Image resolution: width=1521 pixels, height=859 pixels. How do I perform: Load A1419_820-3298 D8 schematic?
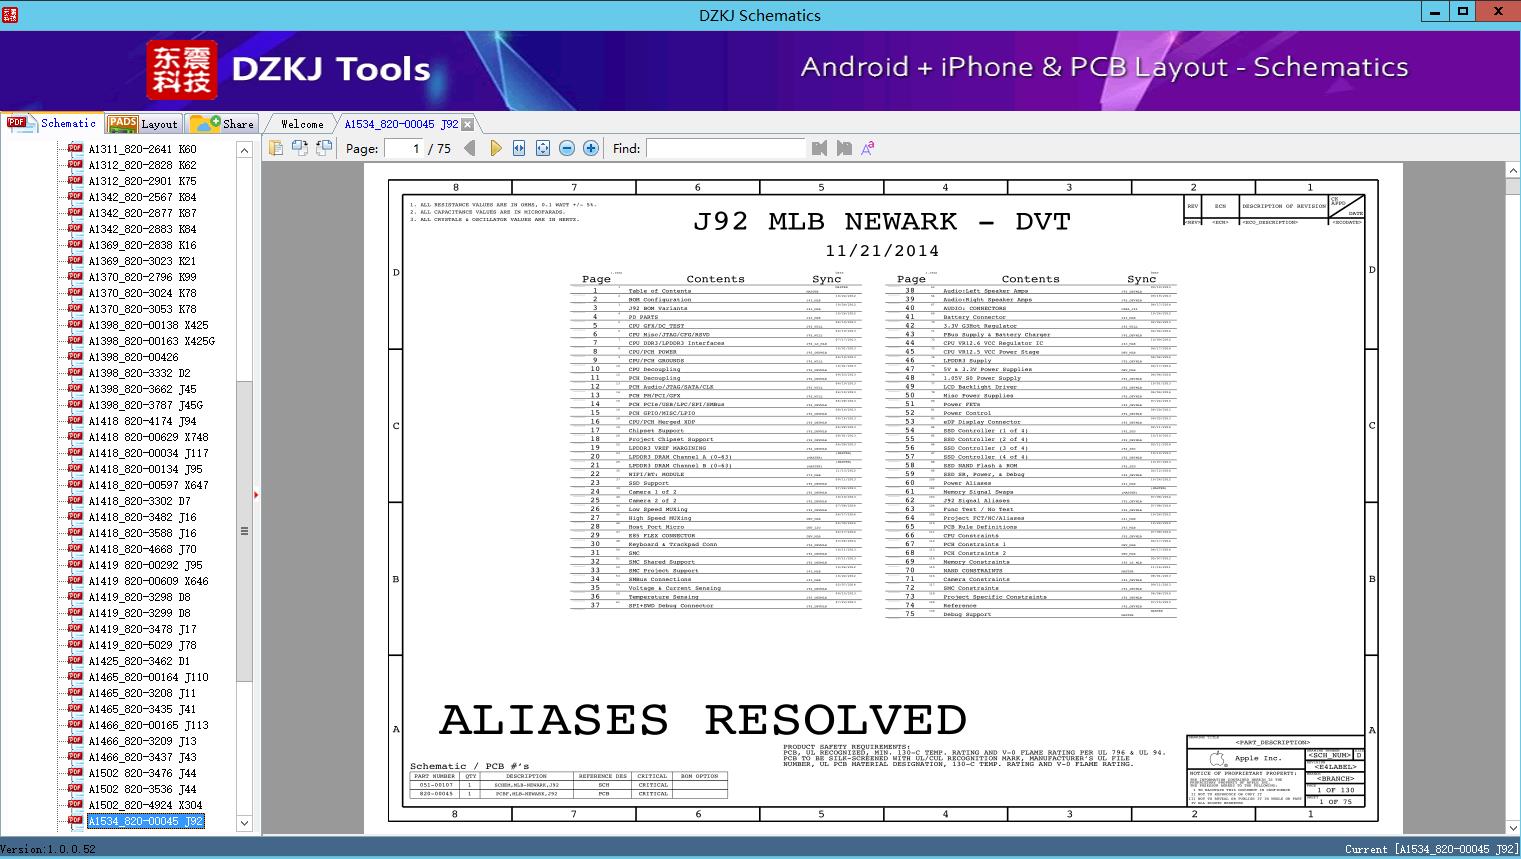(x=139, y=597)
